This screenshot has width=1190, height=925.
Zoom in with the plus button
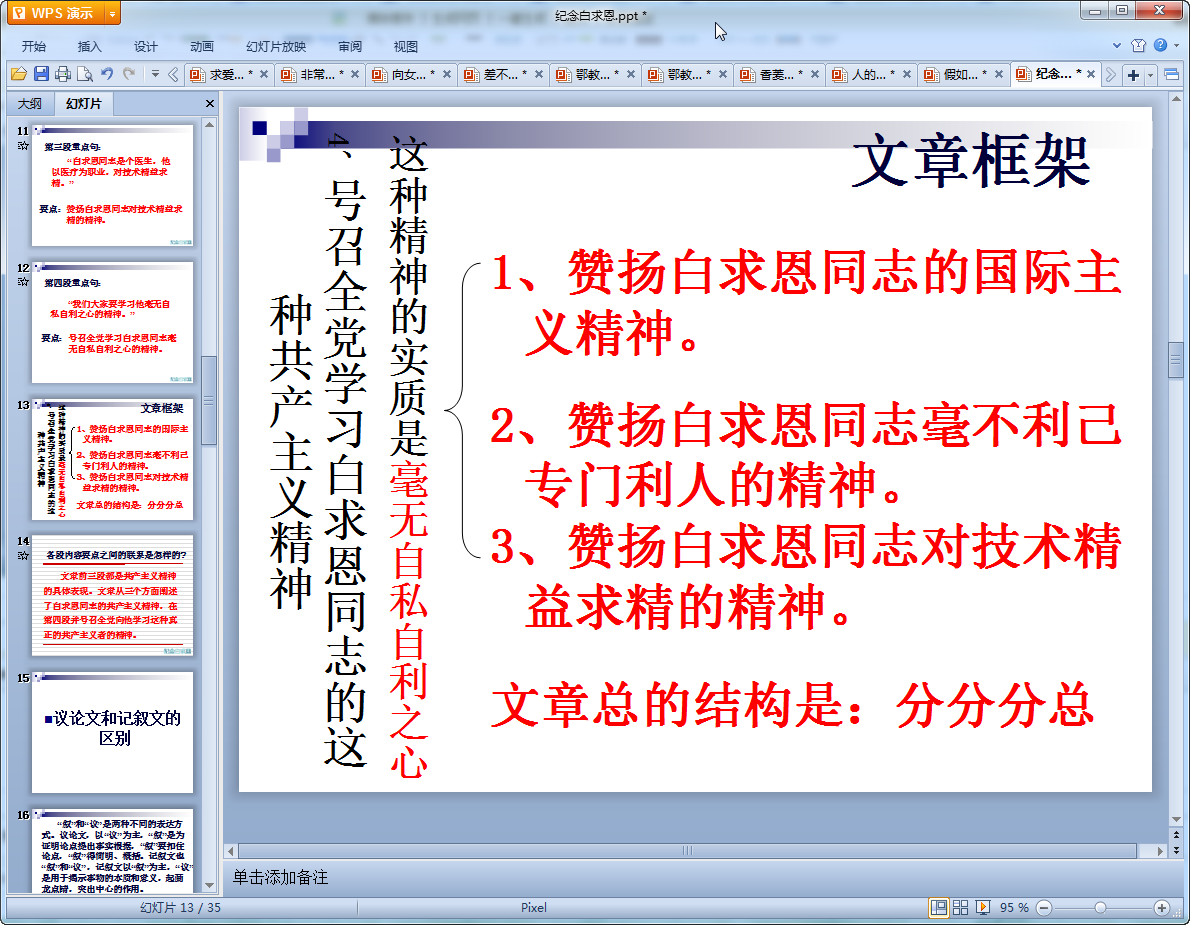[1161, 908]
